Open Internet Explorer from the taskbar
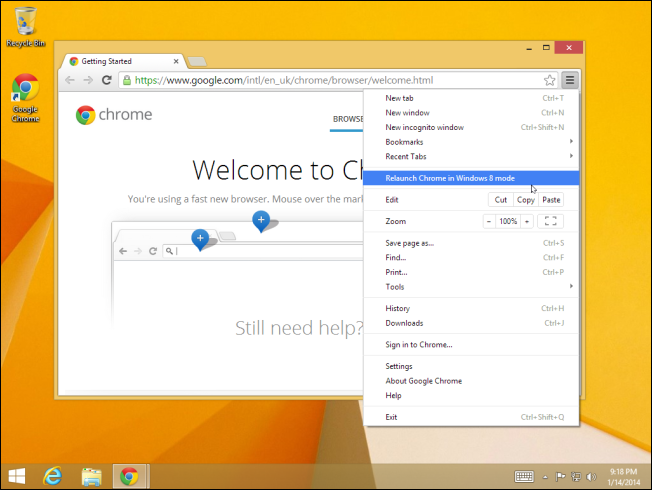 [x=52, y=476]
